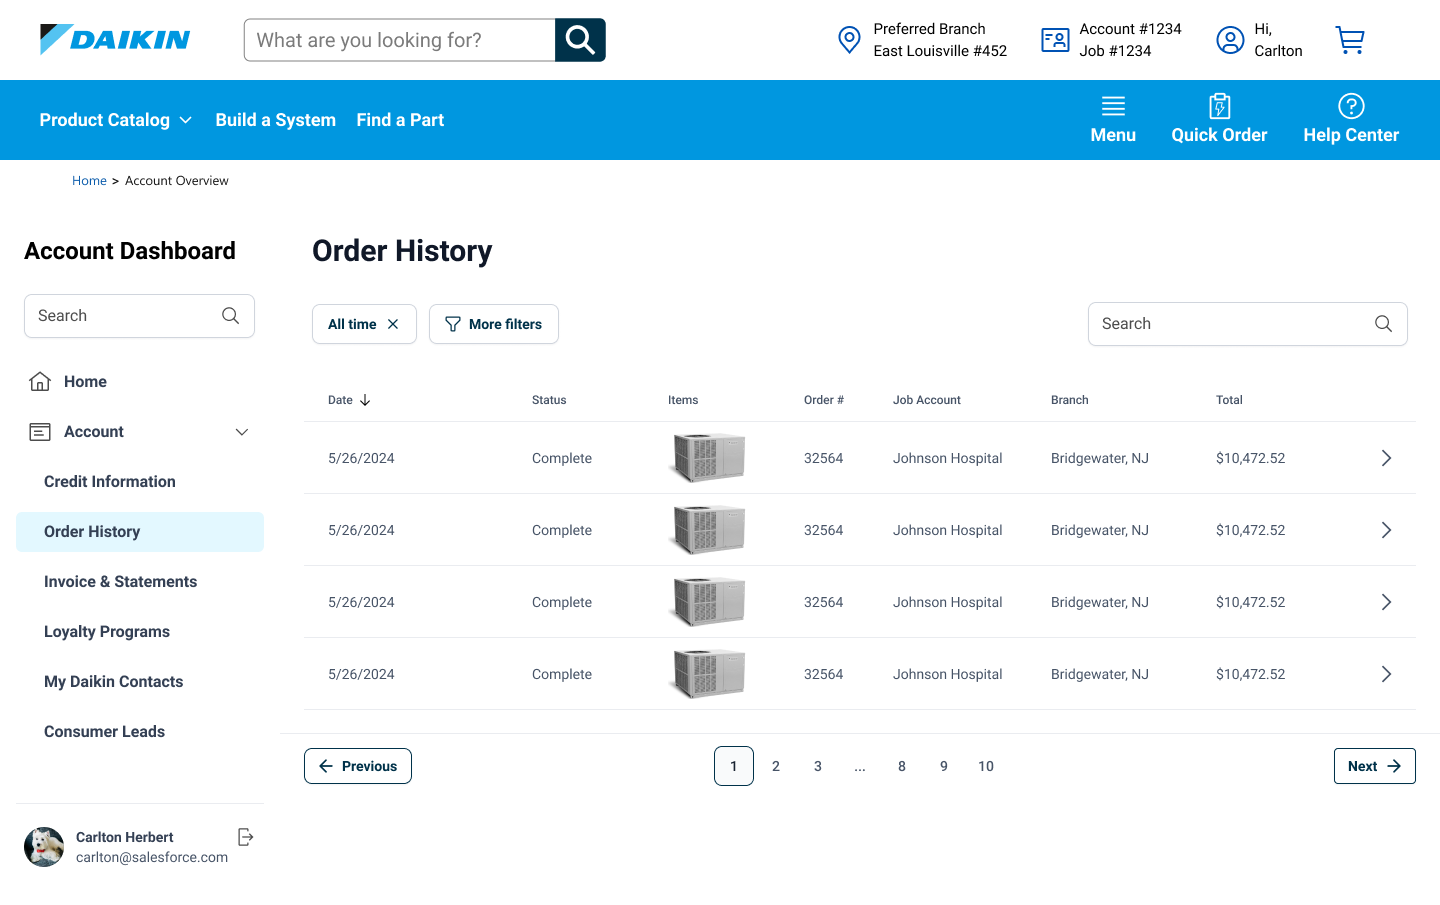Click the Preferred Branch location pin icon
Screen dimensions: 1440x905
(x=849, y=40)
